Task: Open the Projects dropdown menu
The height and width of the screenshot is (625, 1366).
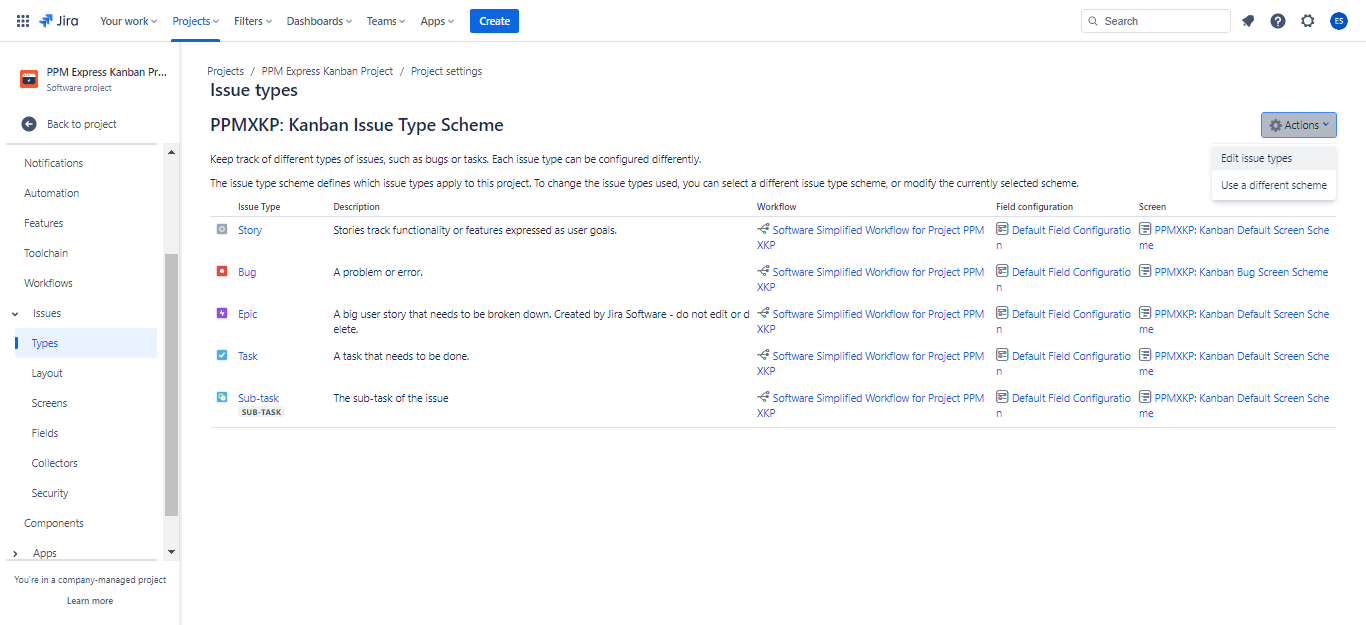Action: (x=196, y=21)
